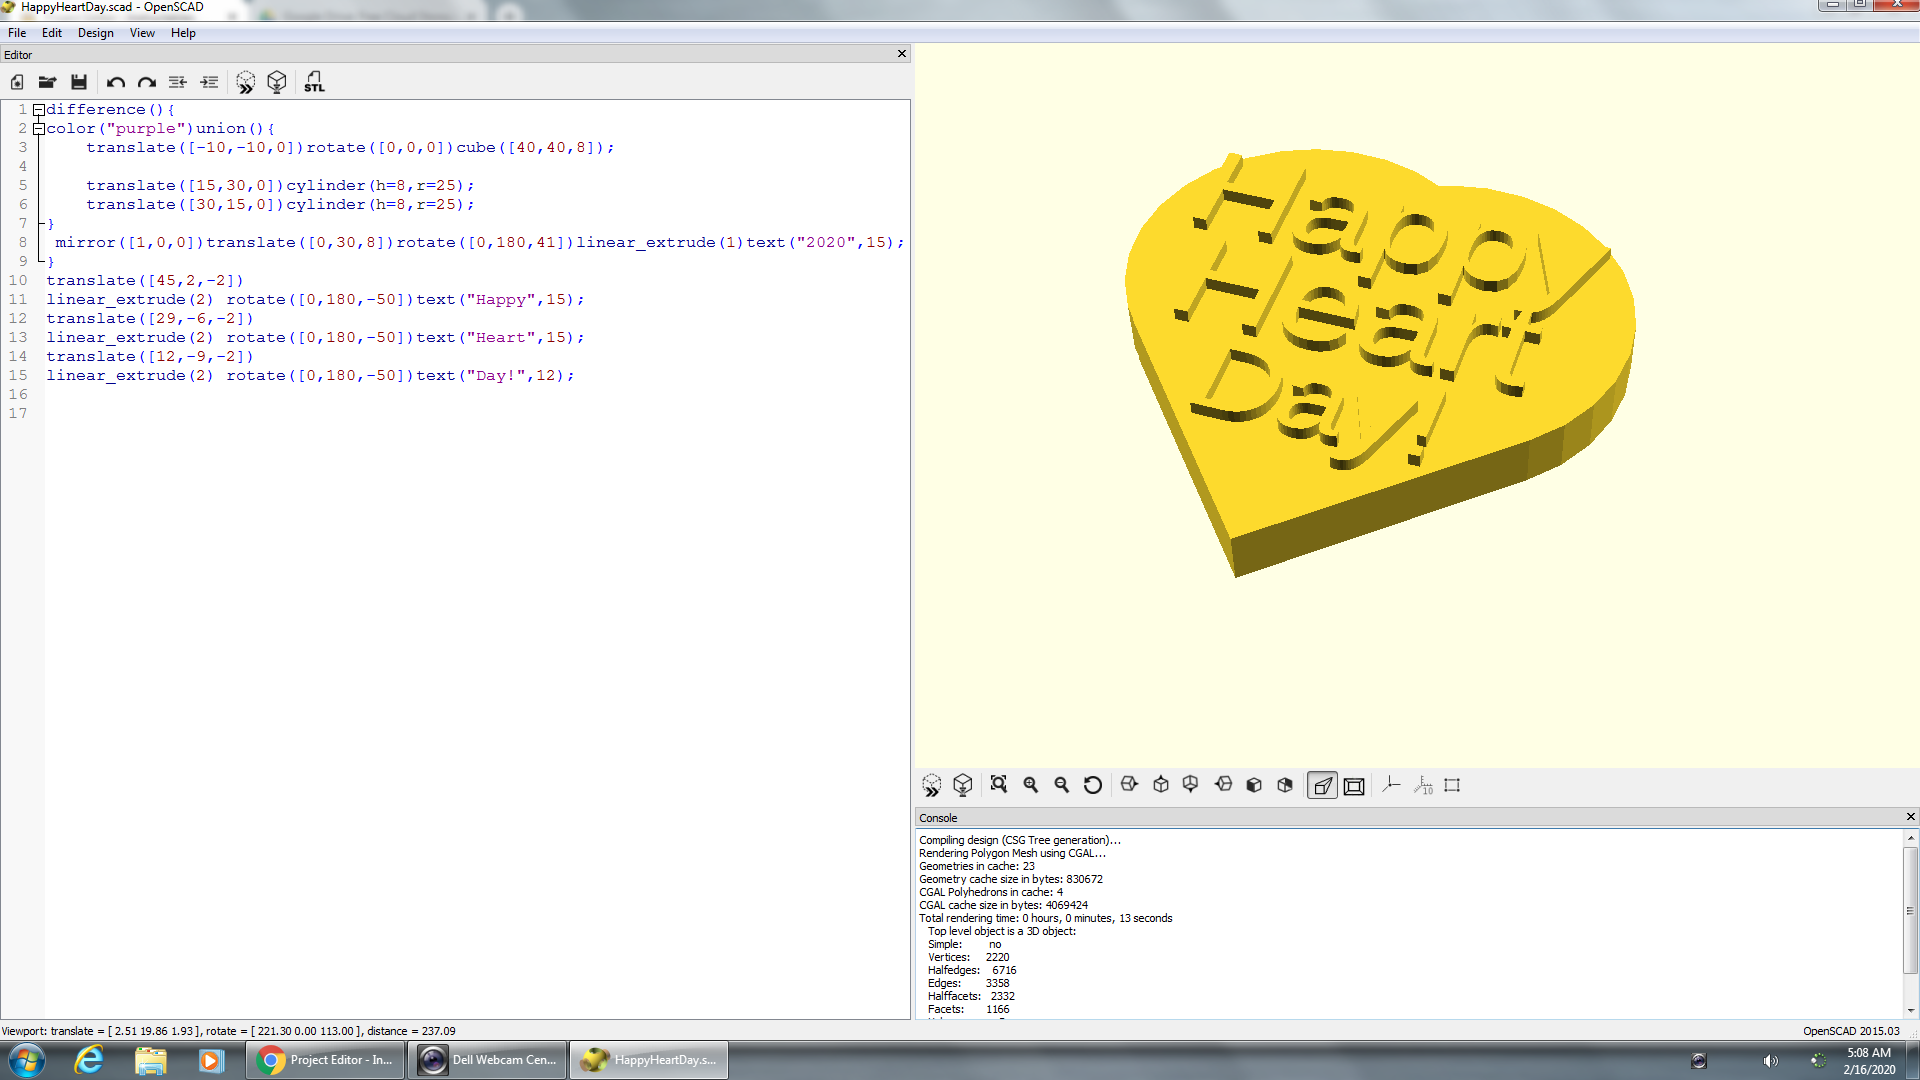Viewport: 1920px width, 1080px height.
Task: Select HappyHeartDay.scad taskbar button
Action: (x=649, y=1060)
